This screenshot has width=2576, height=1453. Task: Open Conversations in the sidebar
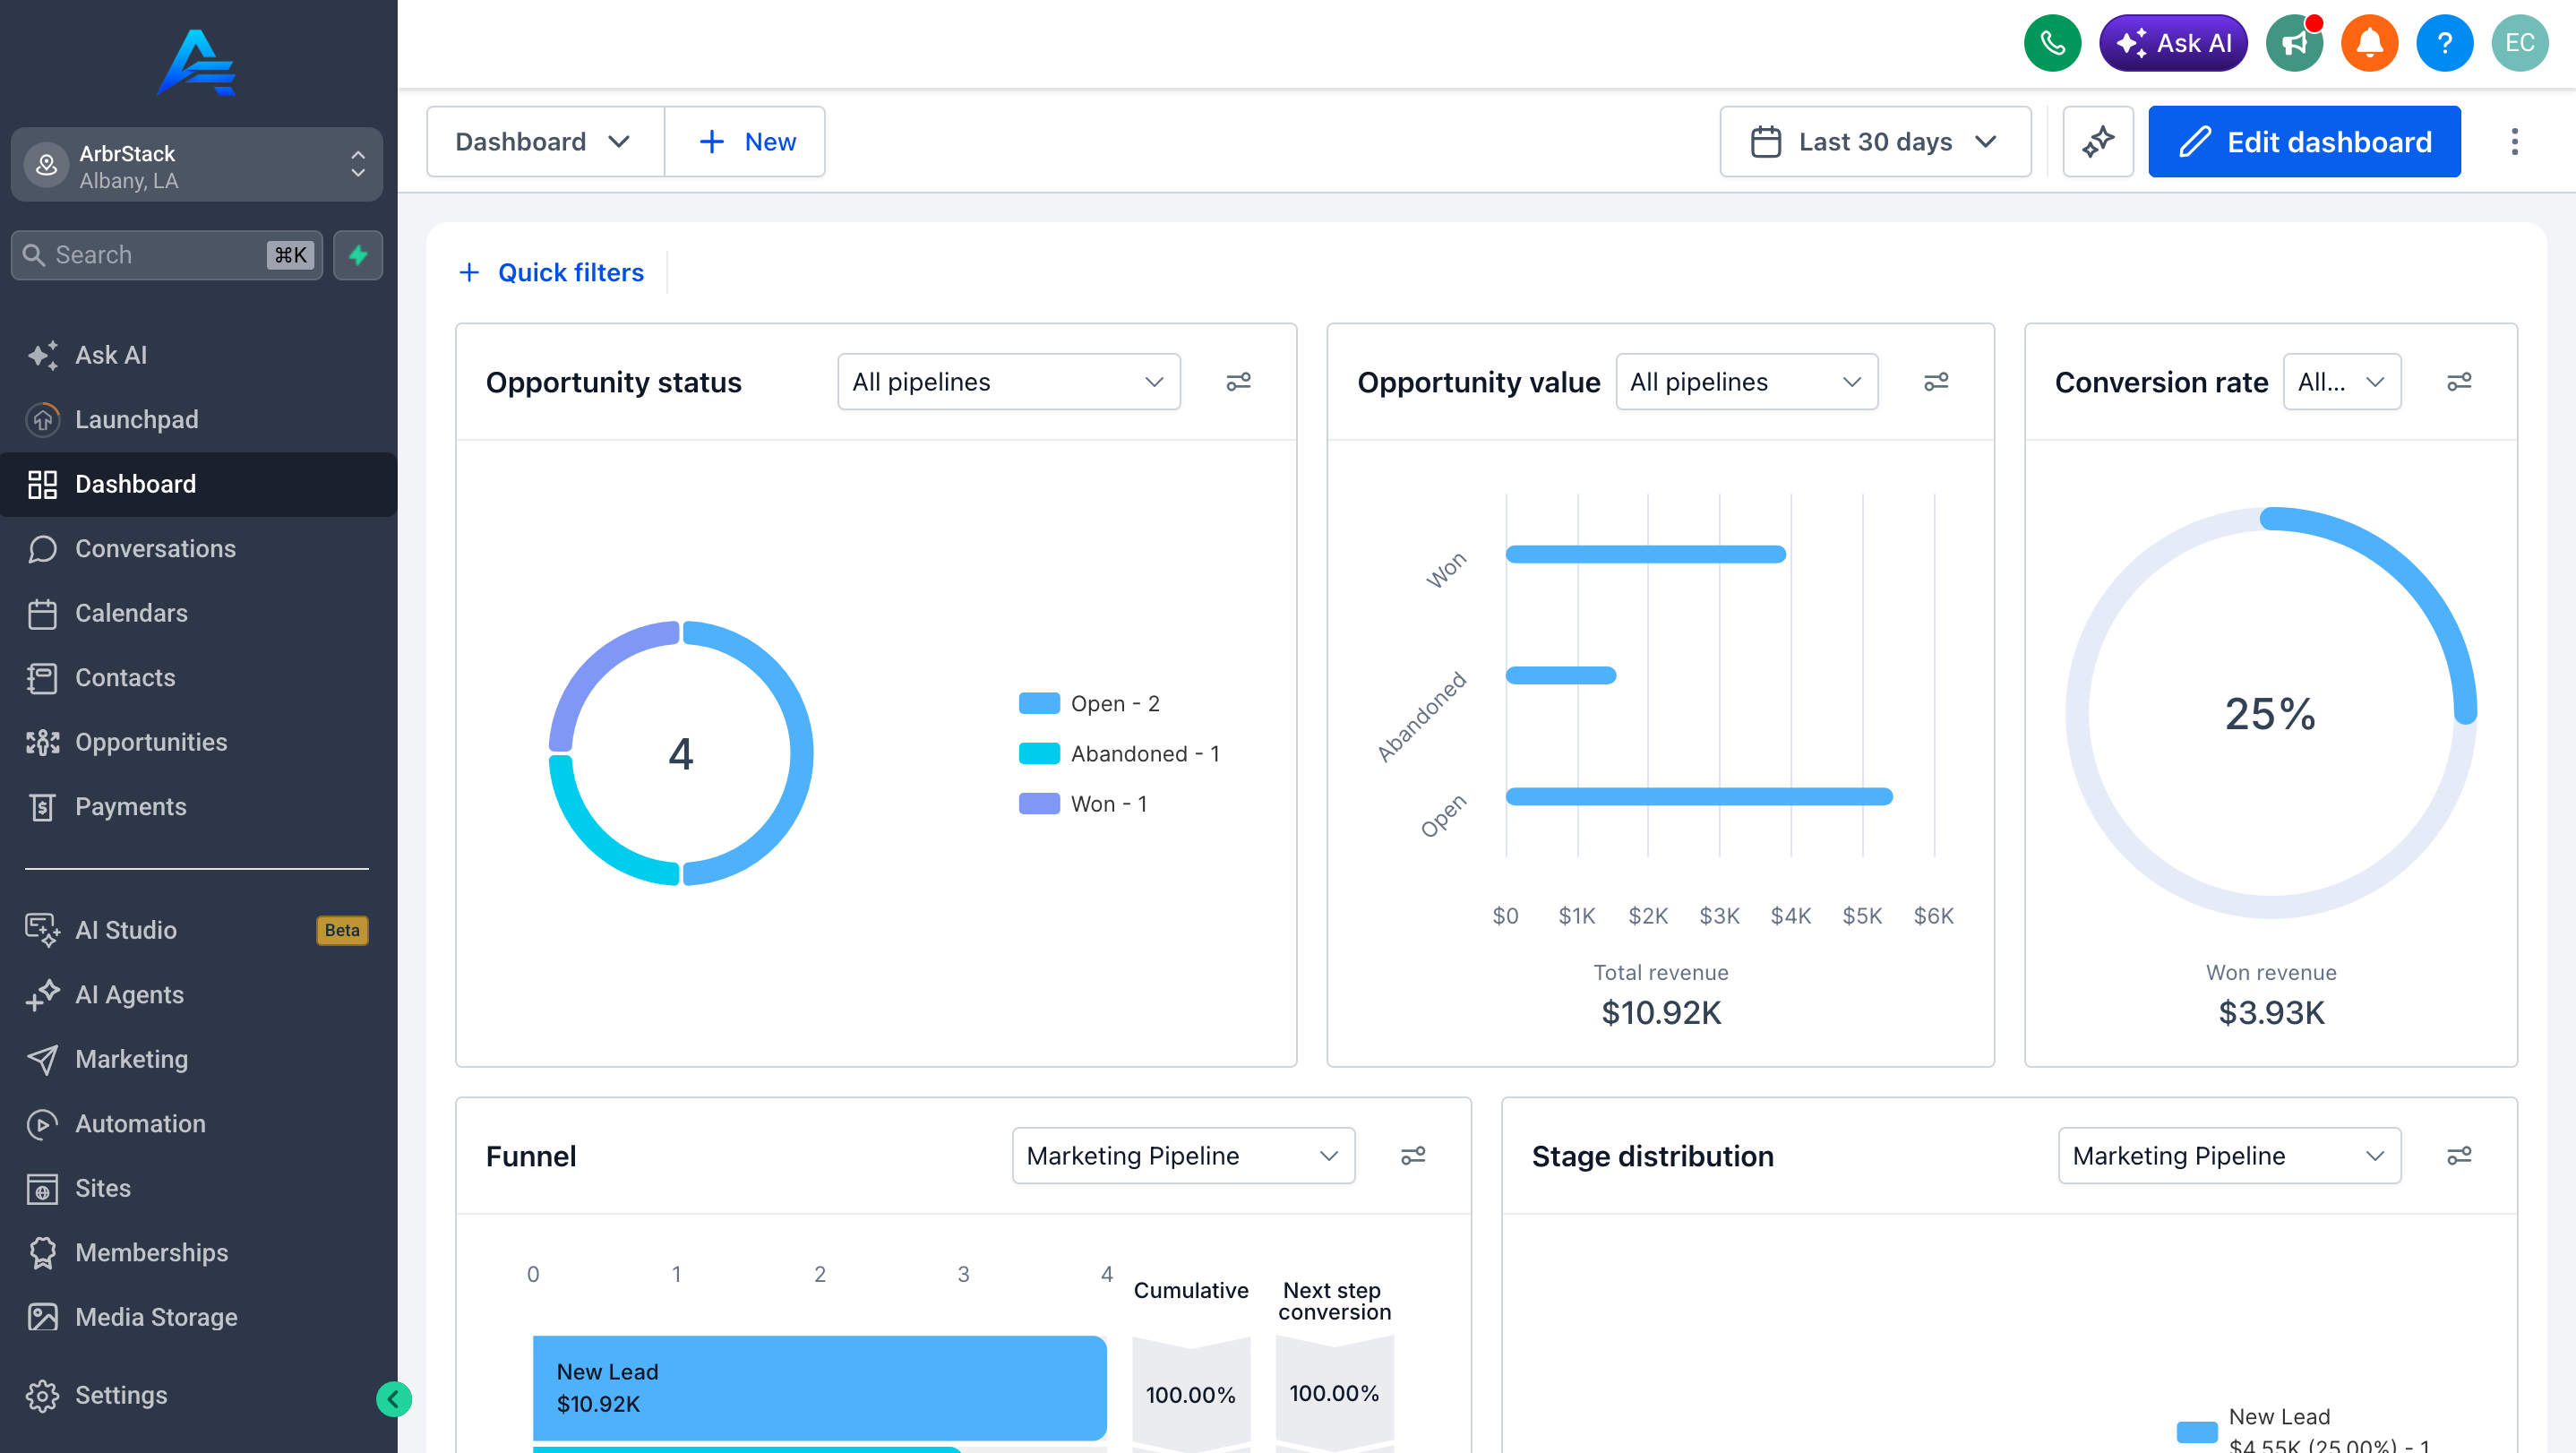point(197,549)
